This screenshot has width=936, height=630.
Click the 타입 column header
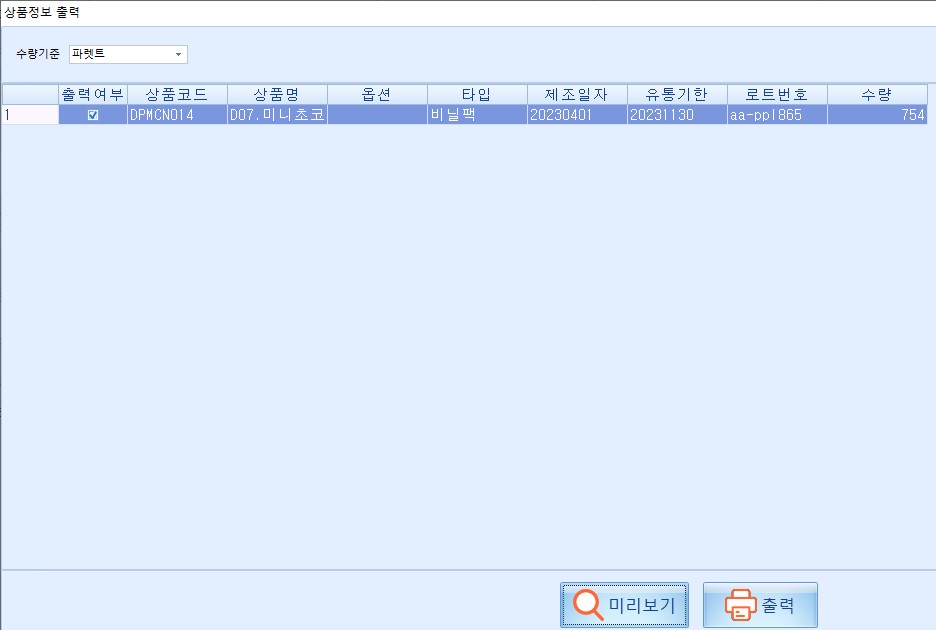point(477,94)
